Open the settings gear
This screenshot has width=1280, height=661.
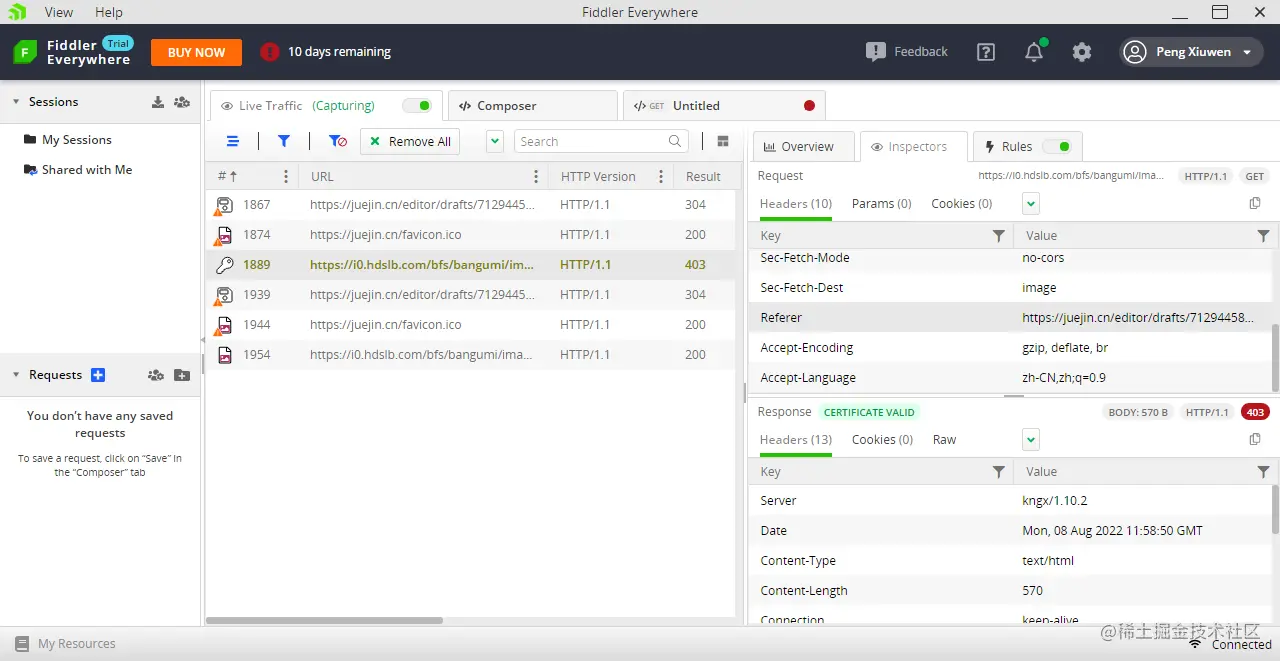1082,52
